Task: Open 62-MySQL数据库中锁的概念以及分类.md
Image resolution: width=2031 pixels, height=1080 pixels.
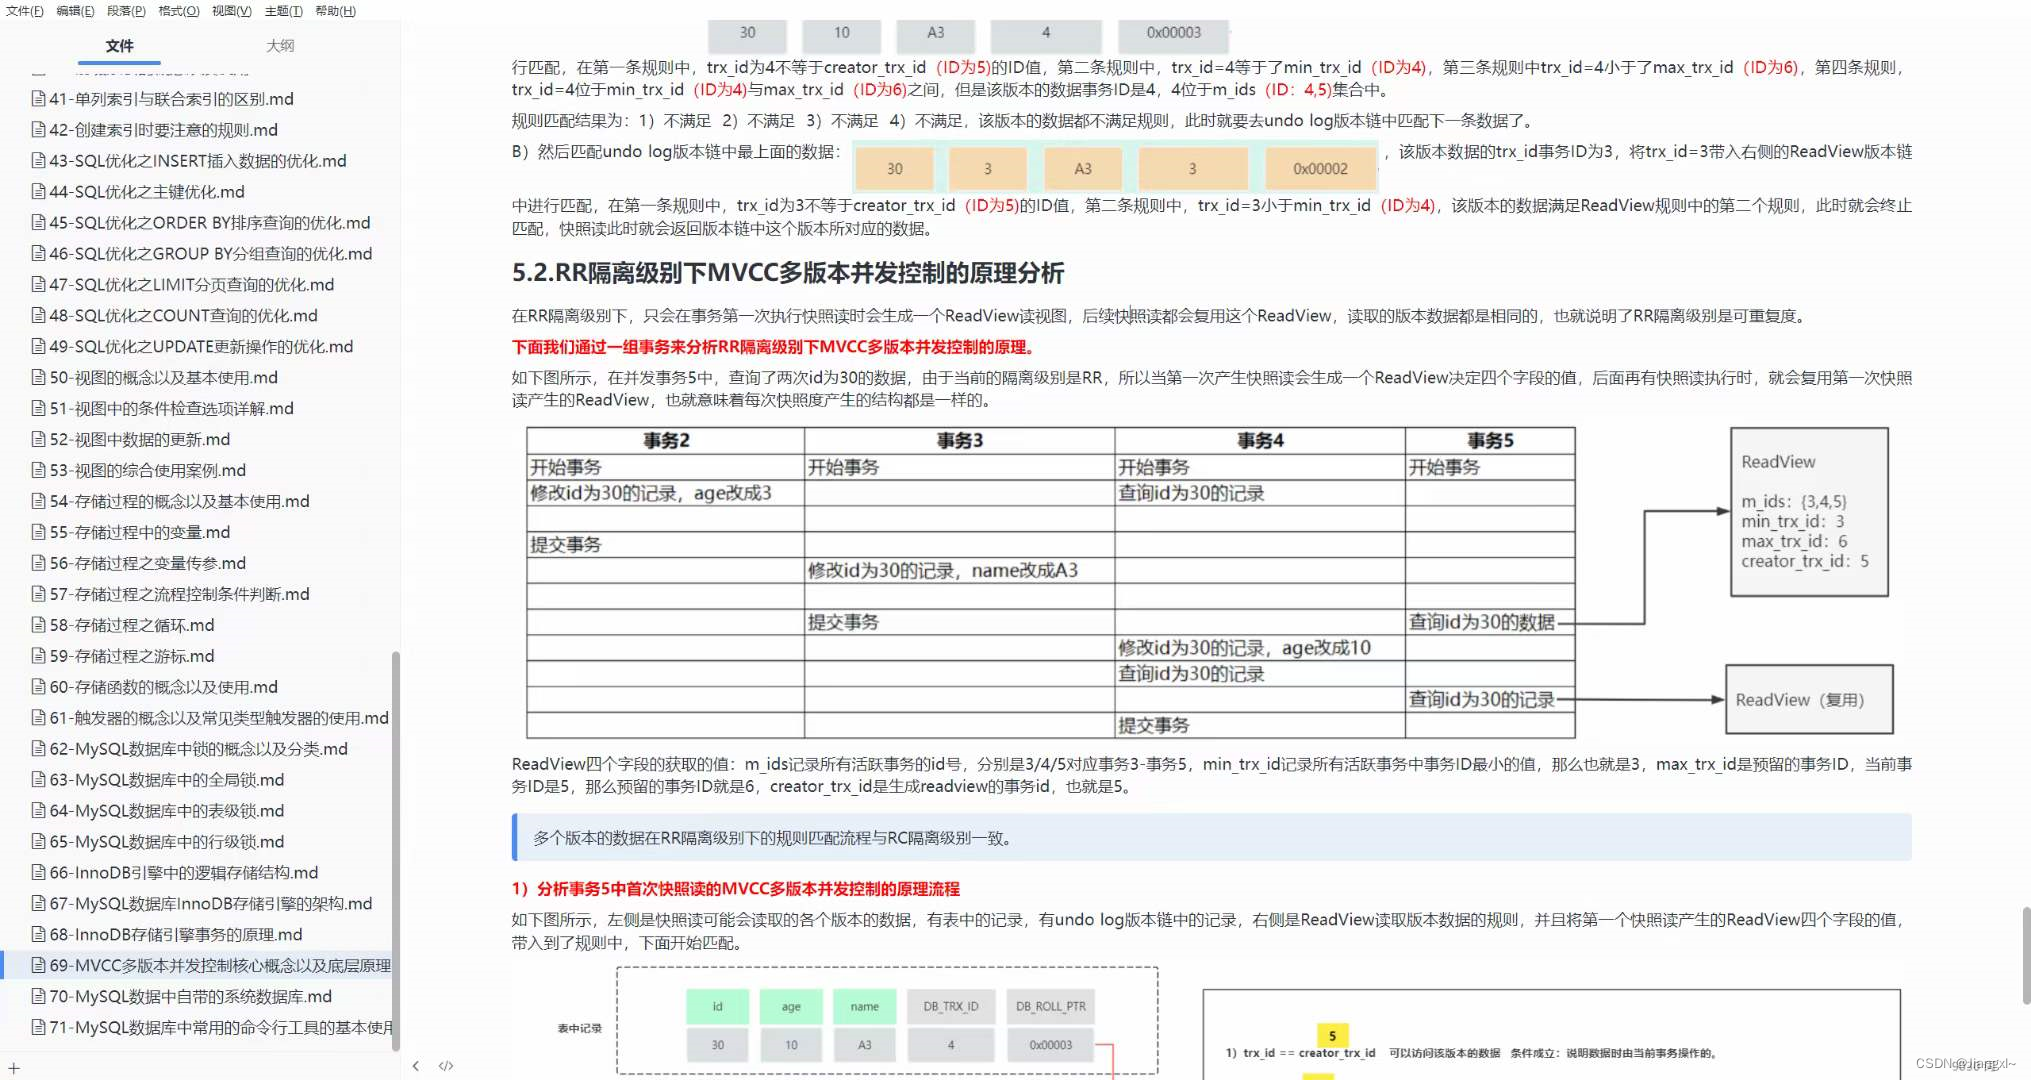Action: click(198, 750)
